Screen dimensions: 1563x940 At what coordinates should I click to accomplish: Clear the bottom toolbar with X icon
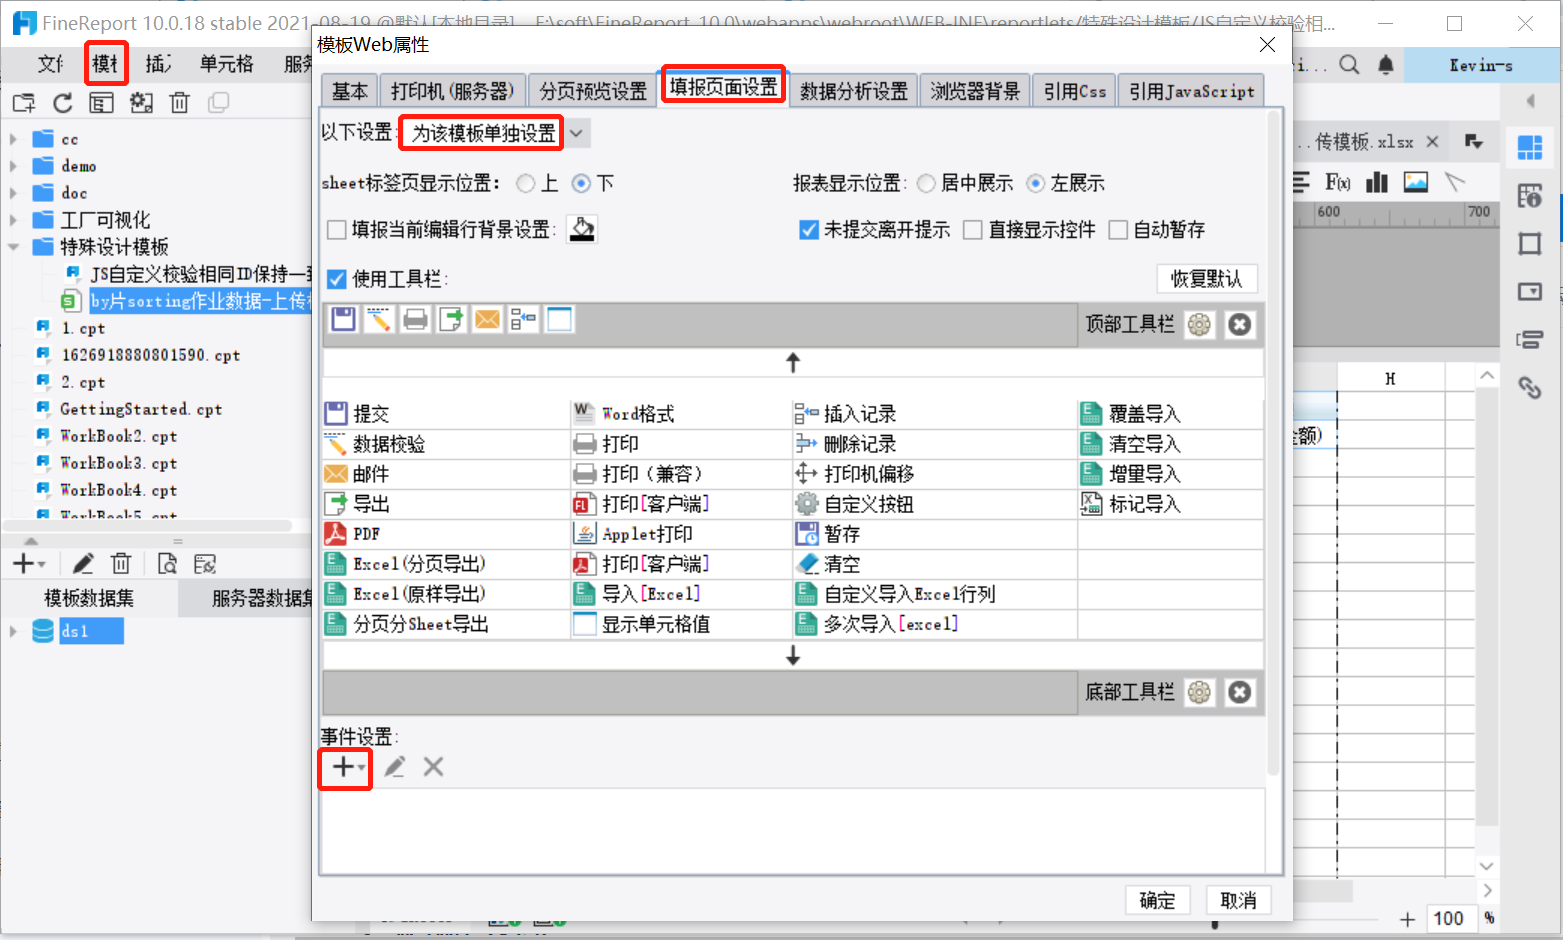pyautogui.click(x=1239, y=693)
